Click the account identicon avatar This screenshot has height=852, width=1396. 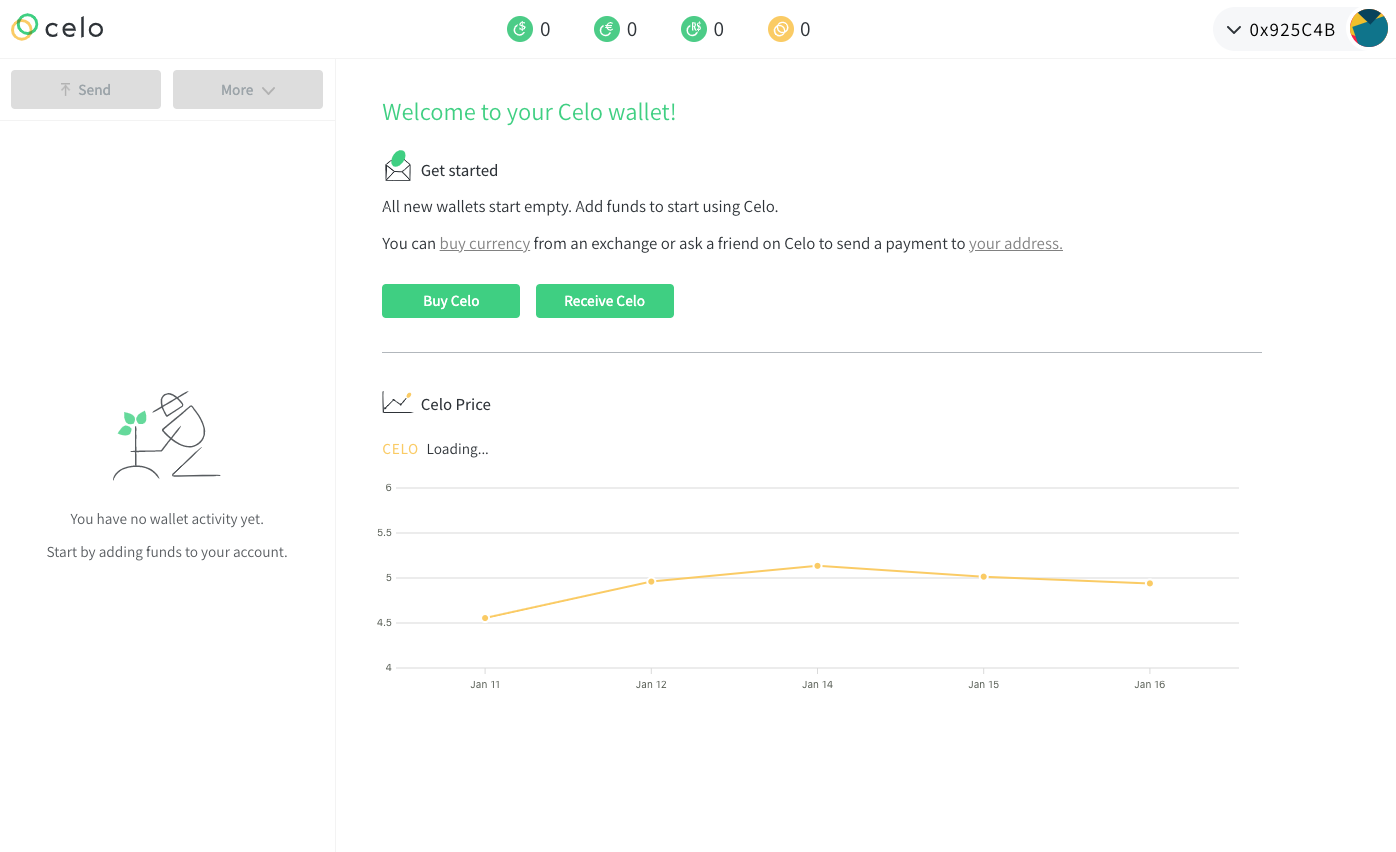[x=1368, y=29]
